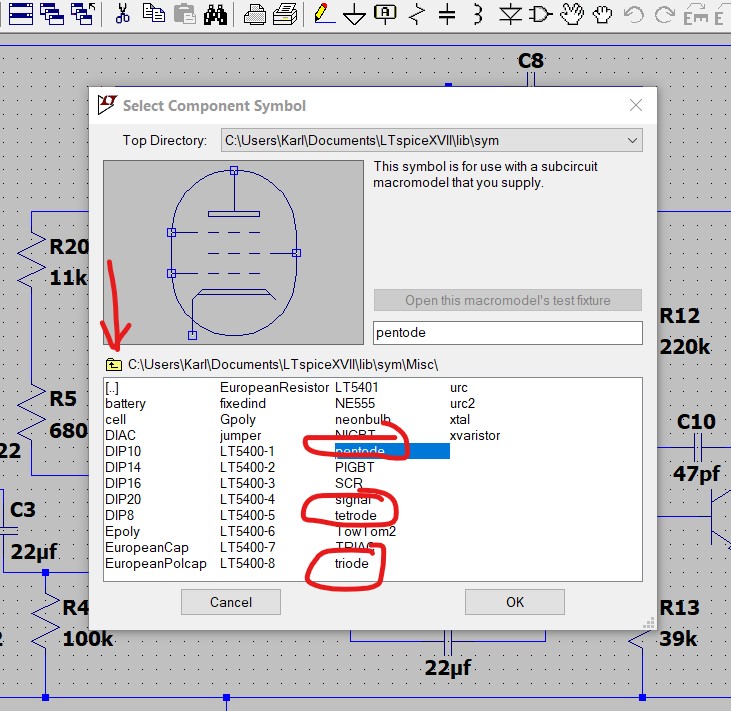The image size is (731, 711).
Task: Select battery in the symbol list
Action: point(125,403)
